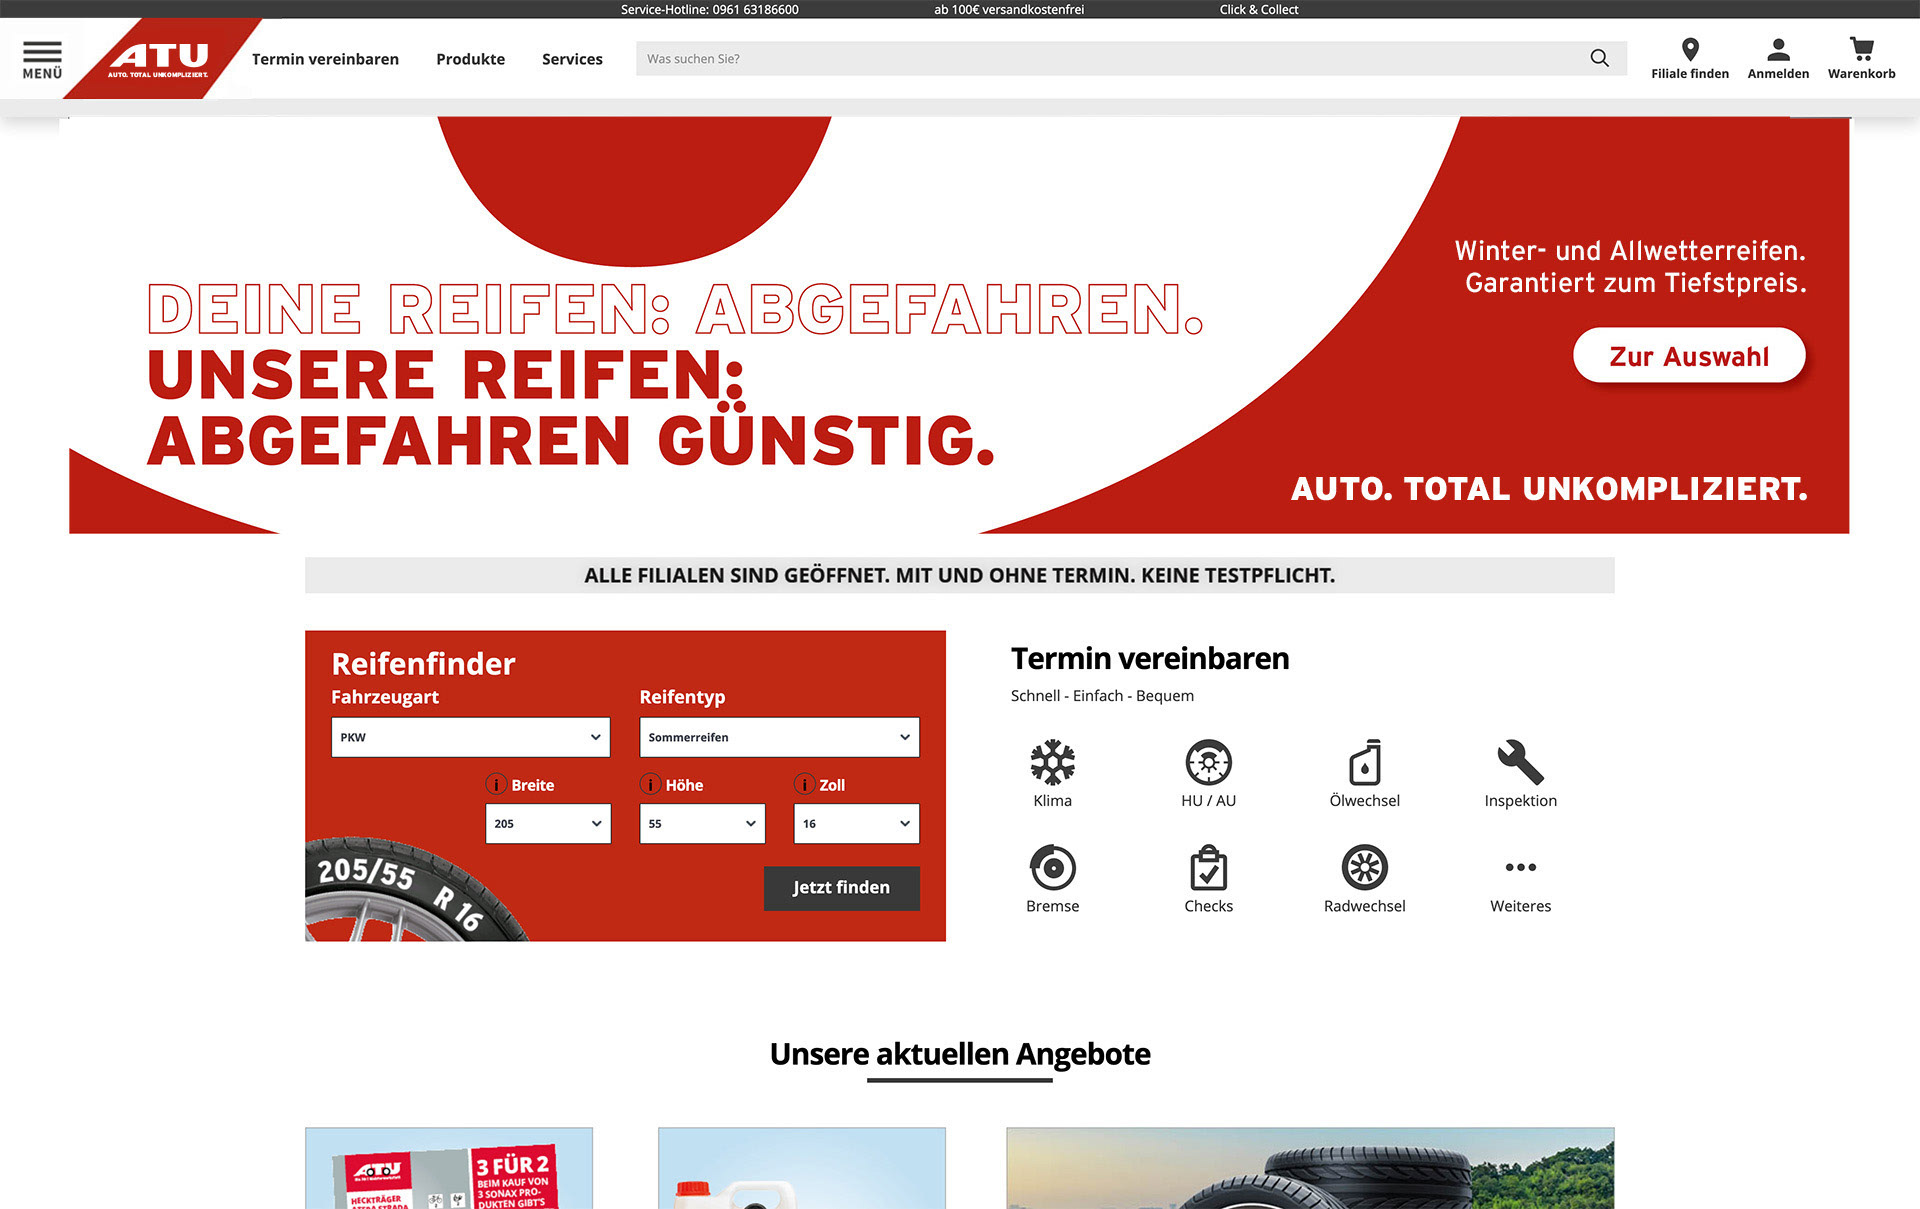Open the Warenkorb cart icon
Viewport: 1920px width, 1209px height.
[1860, 50]
